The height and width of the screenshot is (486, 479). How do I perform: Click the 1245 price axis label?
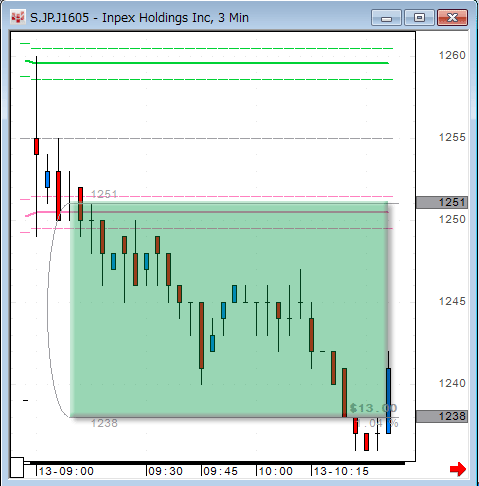click(452, 301)
